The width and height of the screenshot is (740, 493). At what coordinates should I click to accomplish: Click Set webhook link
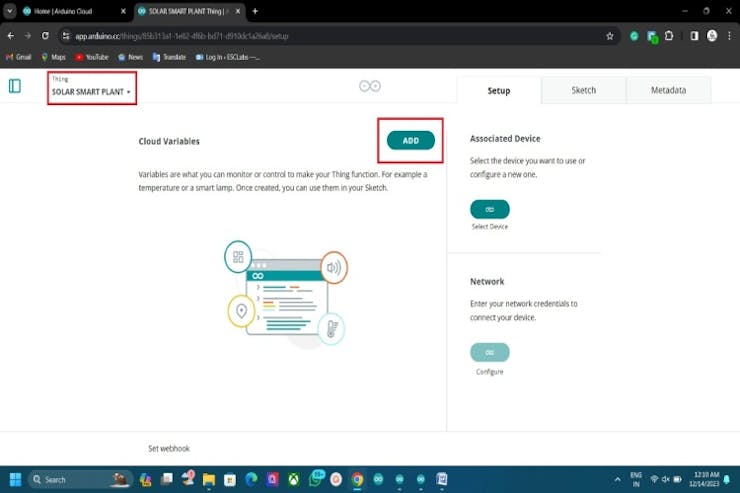click(169, 448)
